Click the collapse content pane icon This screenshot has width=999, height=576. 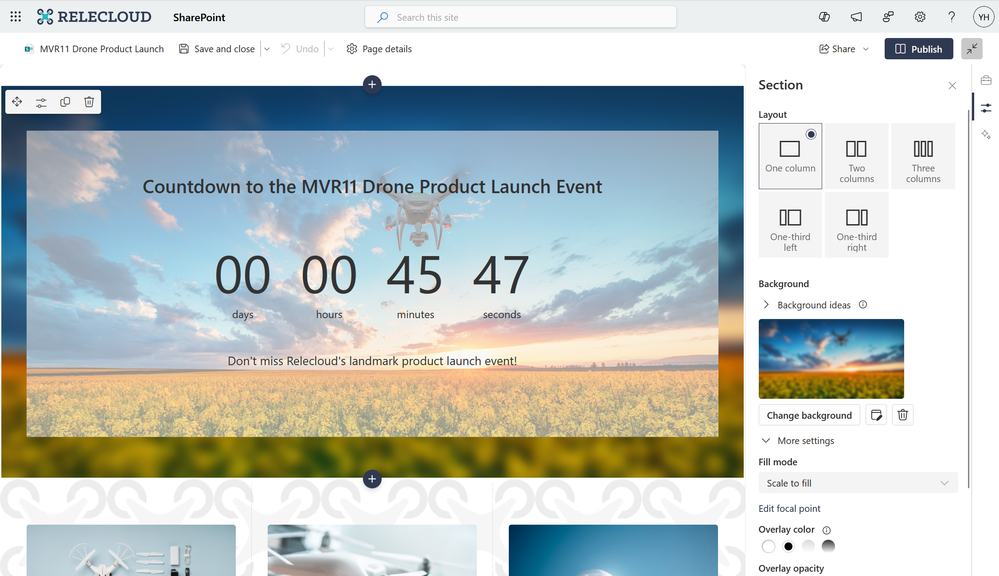(x=972, y=49)
